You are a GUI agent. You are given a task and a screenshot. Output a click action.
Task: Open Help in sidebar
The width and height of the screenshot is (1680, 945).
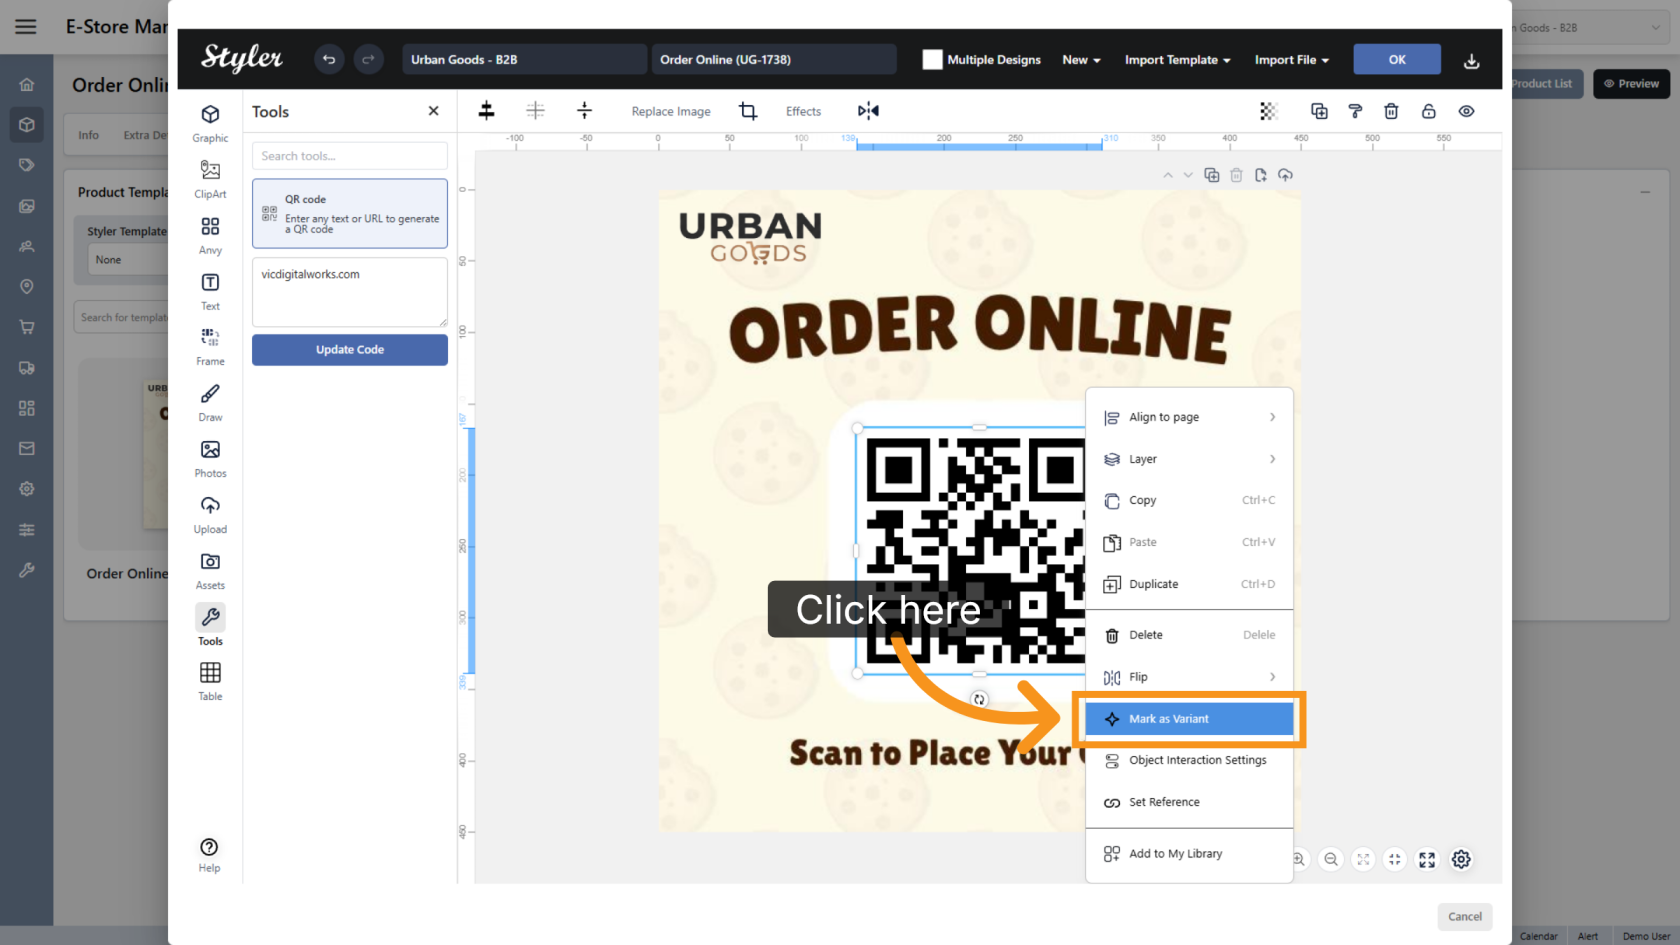coord(209,855)
